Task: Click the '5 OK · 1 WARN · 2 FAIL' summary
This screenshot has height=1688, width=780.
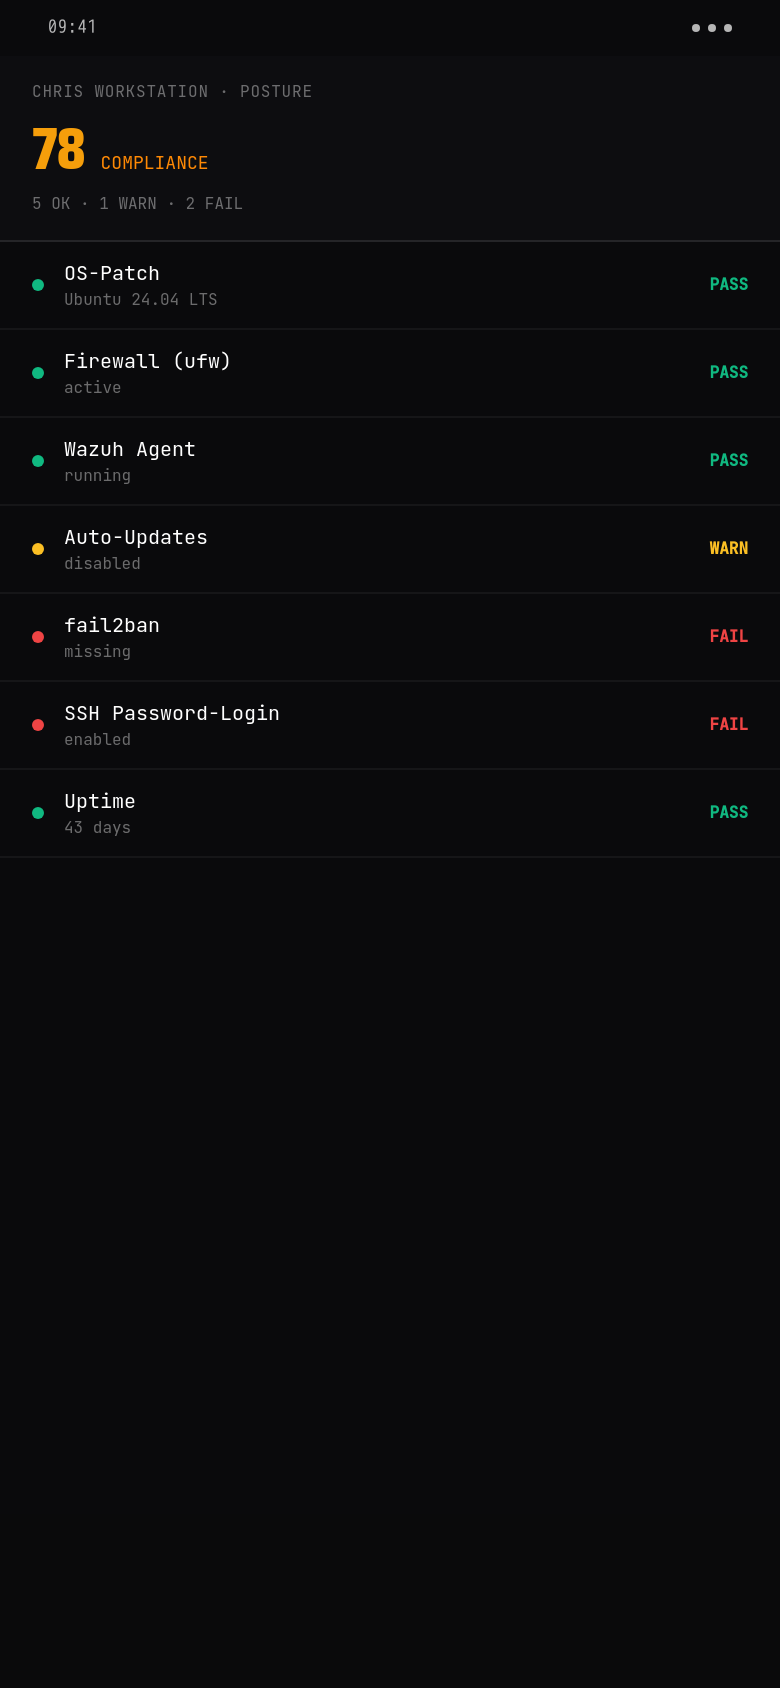Action: tap(137, 204)
